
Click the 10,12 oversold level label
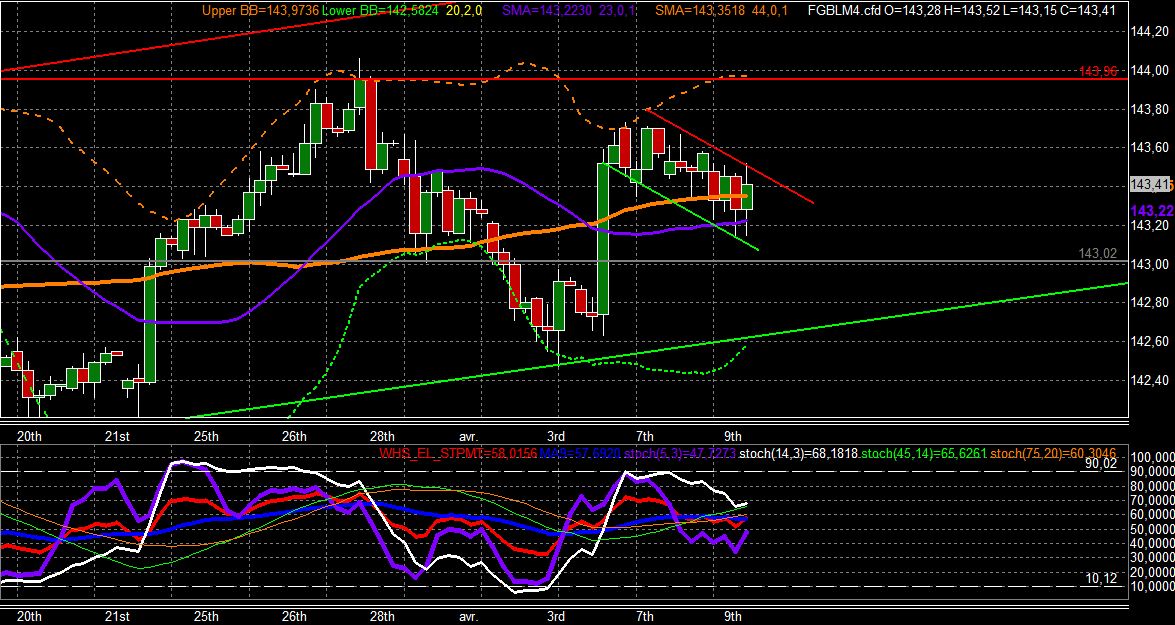pos(1102,578)
